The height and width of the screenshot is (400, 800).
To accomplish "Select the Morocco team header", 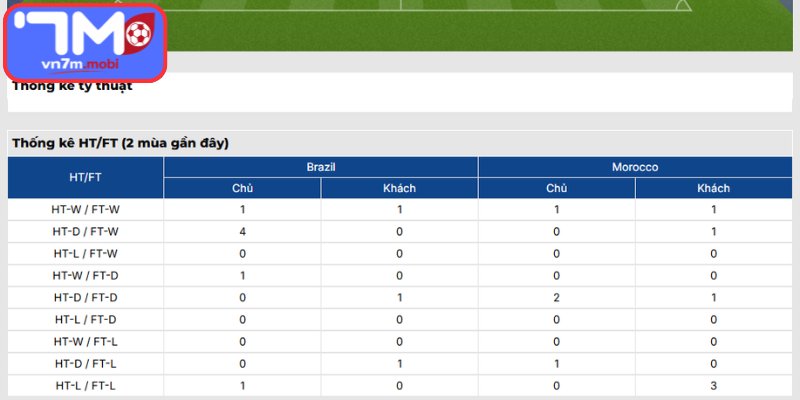I will [x=635, y=167].
